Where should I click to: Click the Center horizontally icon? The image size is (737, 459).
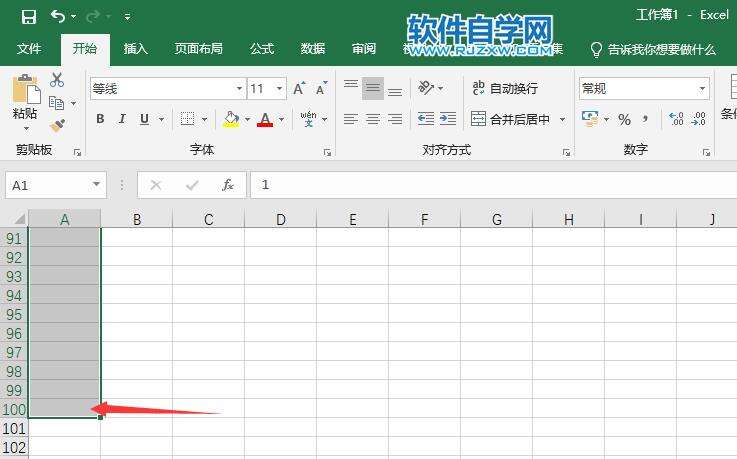tap(373, 119)
